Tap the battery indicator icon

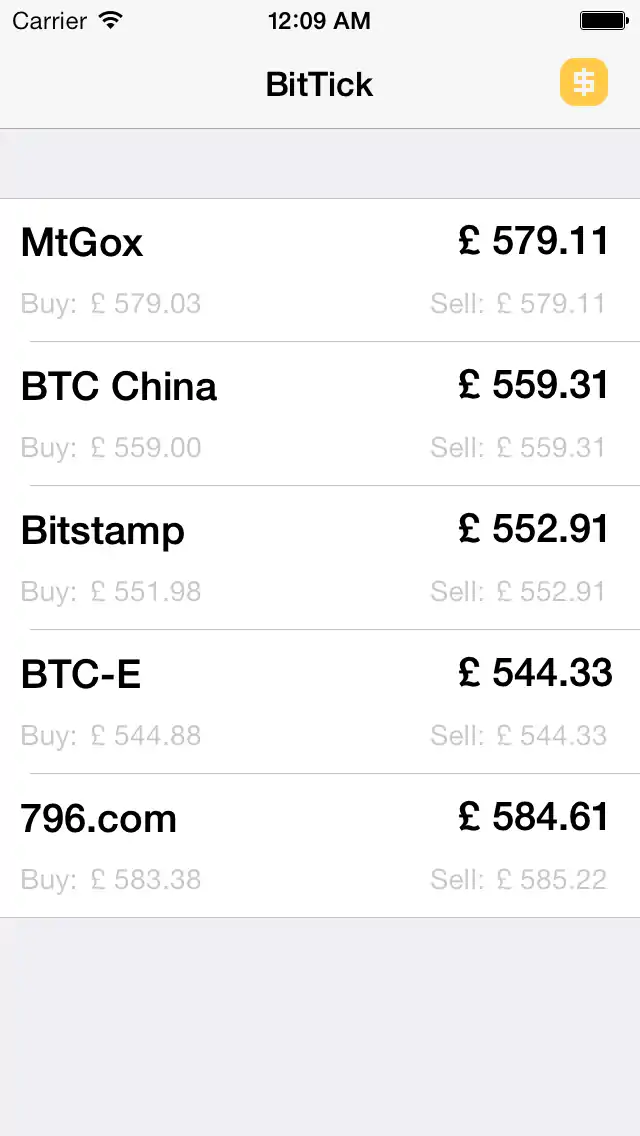[603, 20]
